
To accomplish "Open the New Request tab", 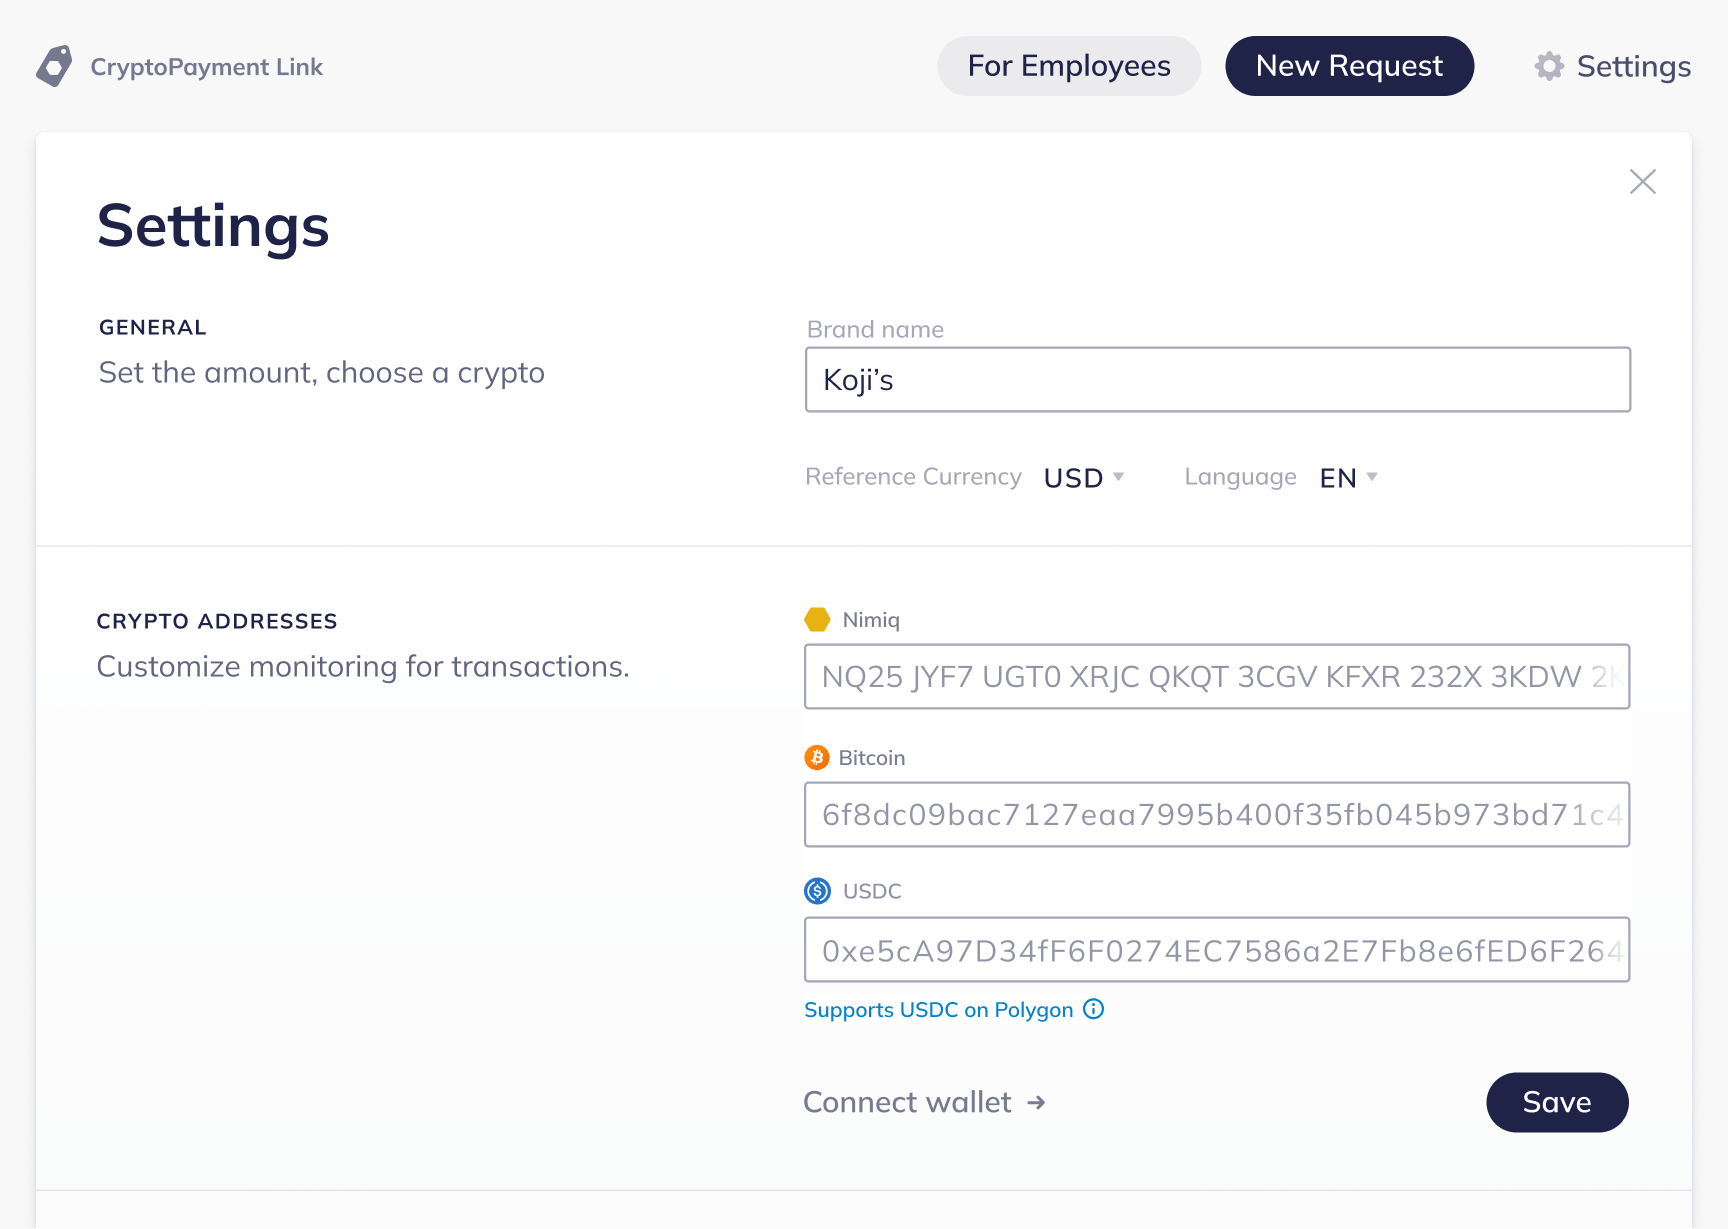I will 1349,66.
